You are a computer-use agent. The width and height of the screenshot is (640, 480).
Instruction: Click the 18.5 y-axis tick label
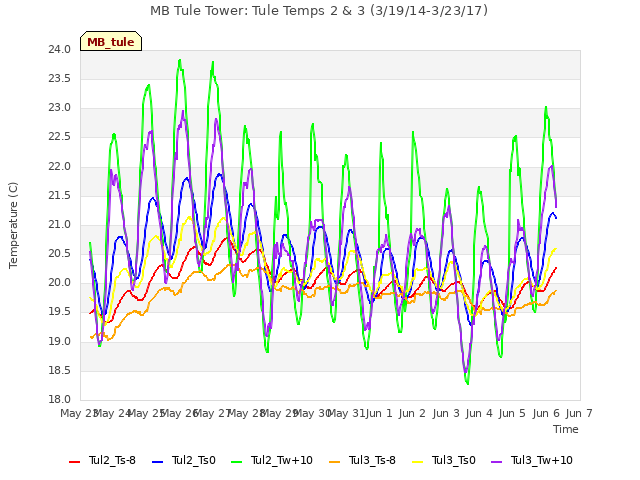coord(60,371)
